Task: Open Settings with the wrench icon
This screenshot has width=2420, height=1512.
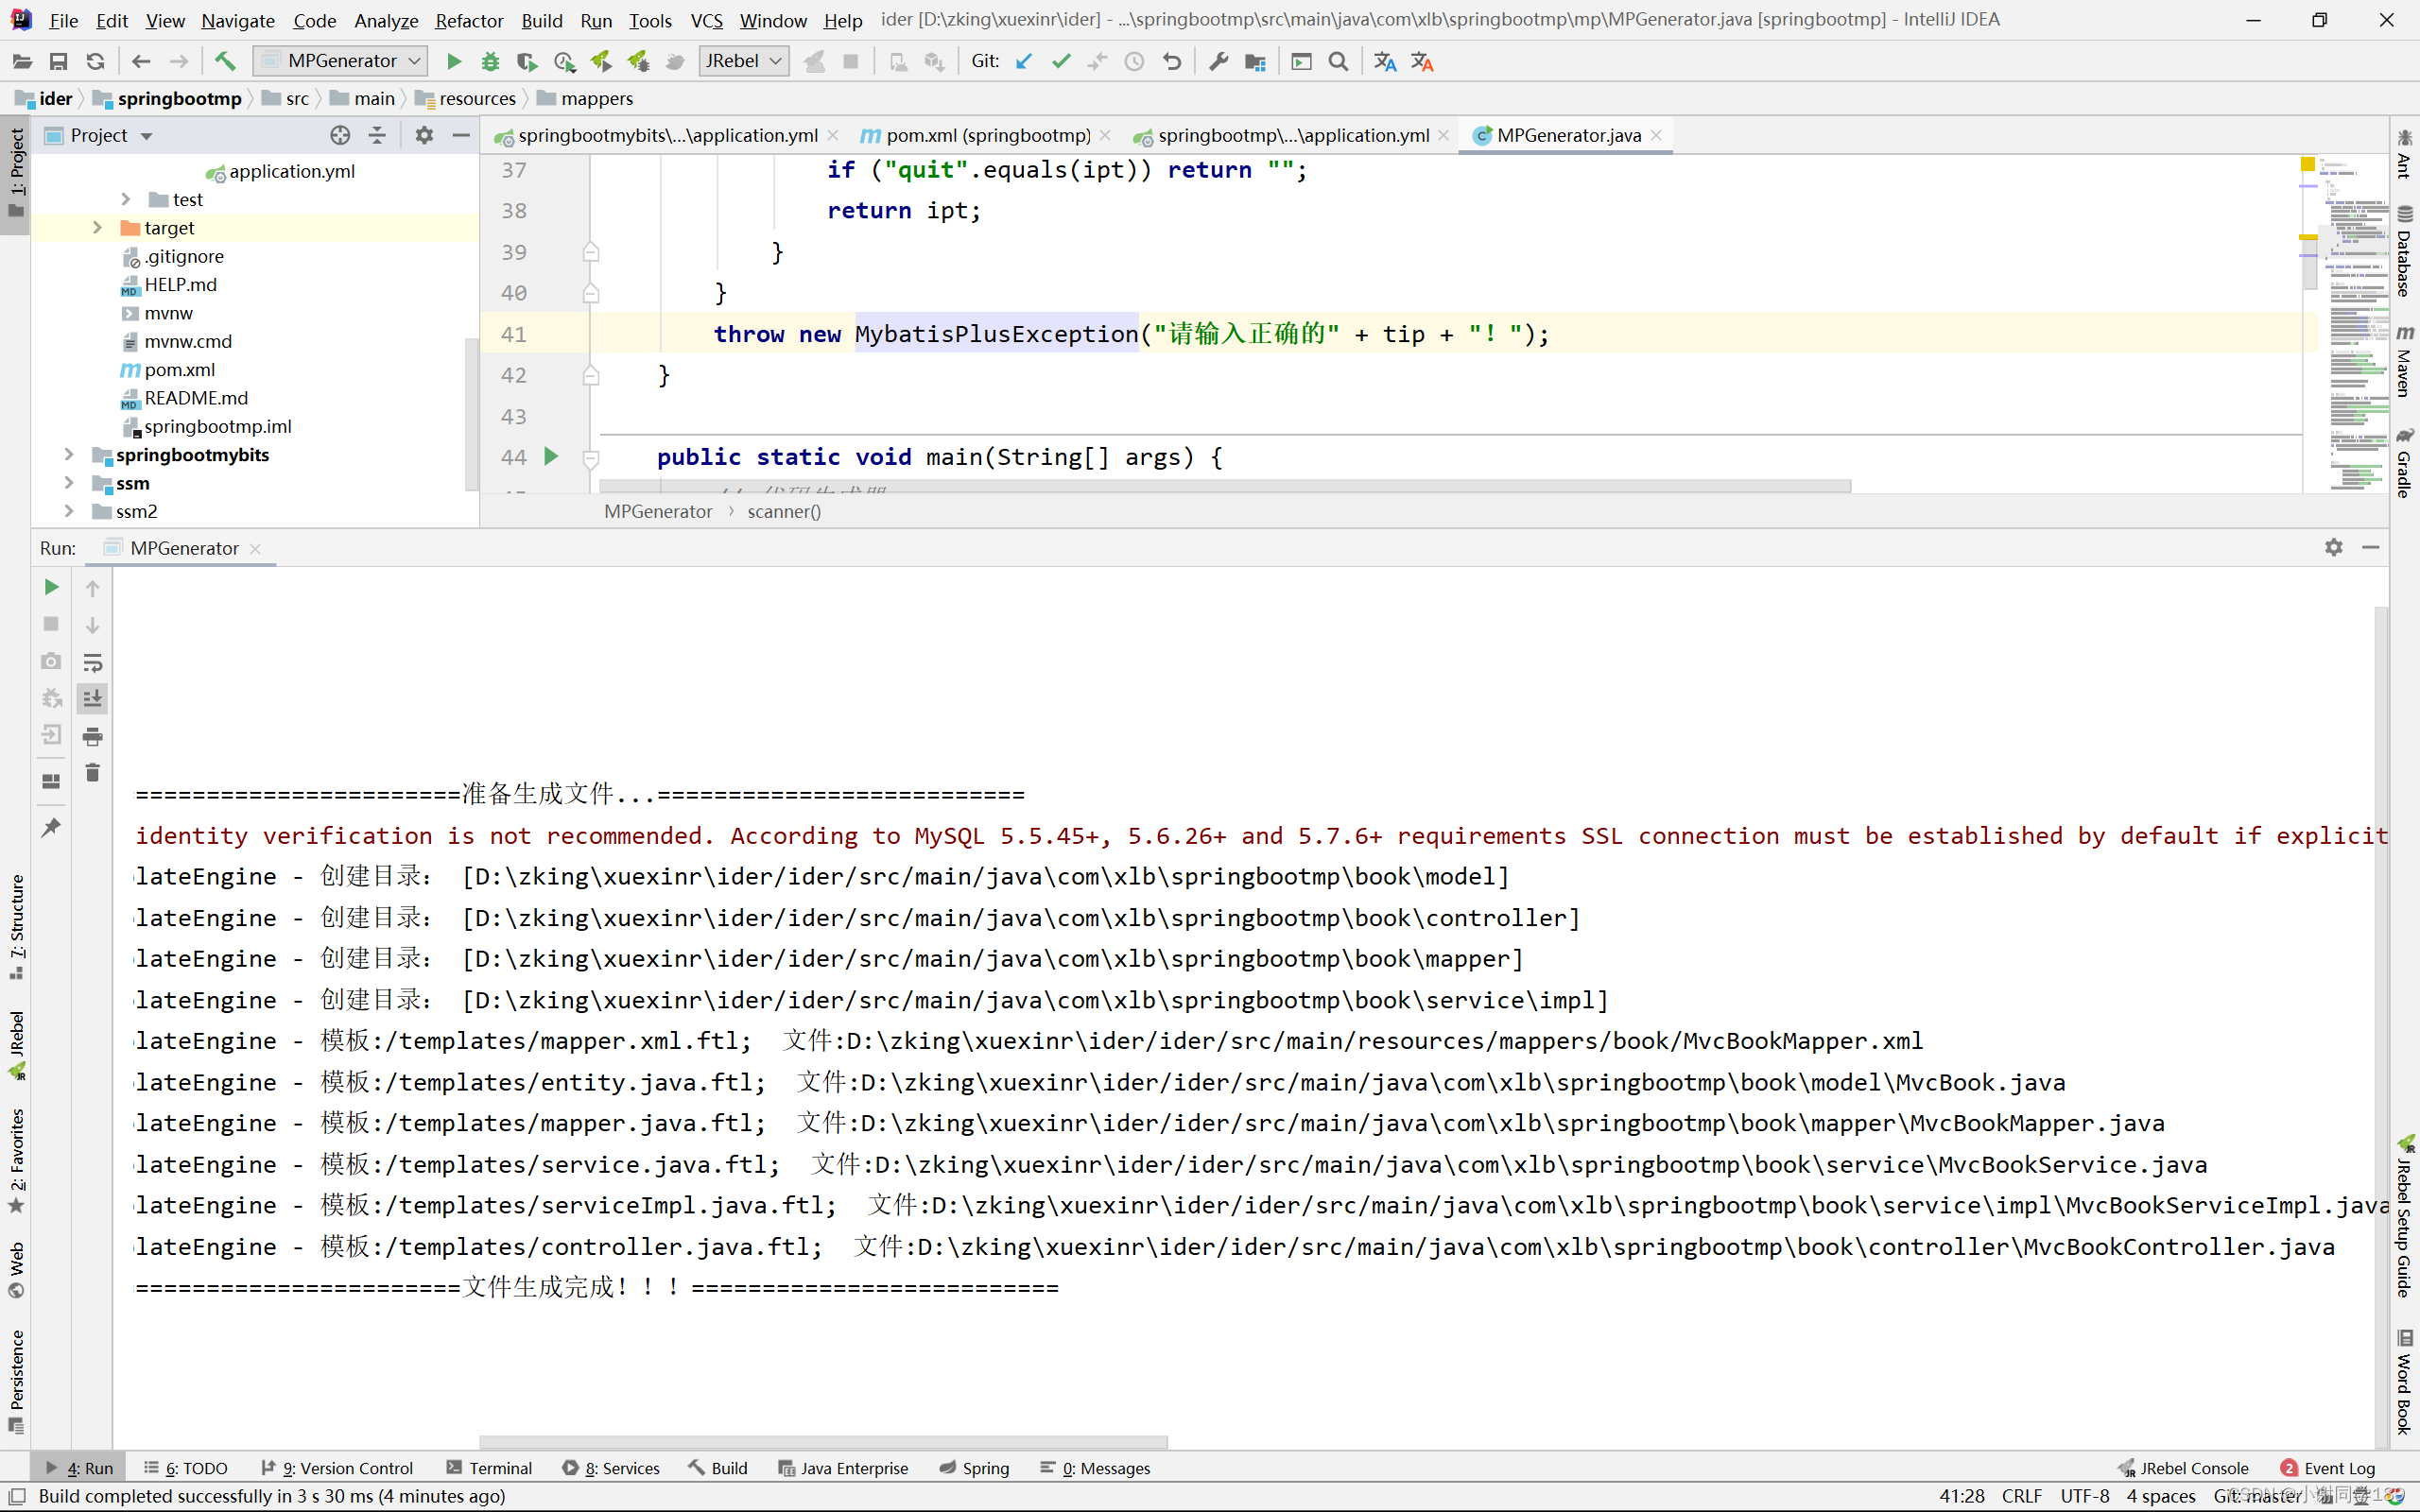Action: 1218,61
